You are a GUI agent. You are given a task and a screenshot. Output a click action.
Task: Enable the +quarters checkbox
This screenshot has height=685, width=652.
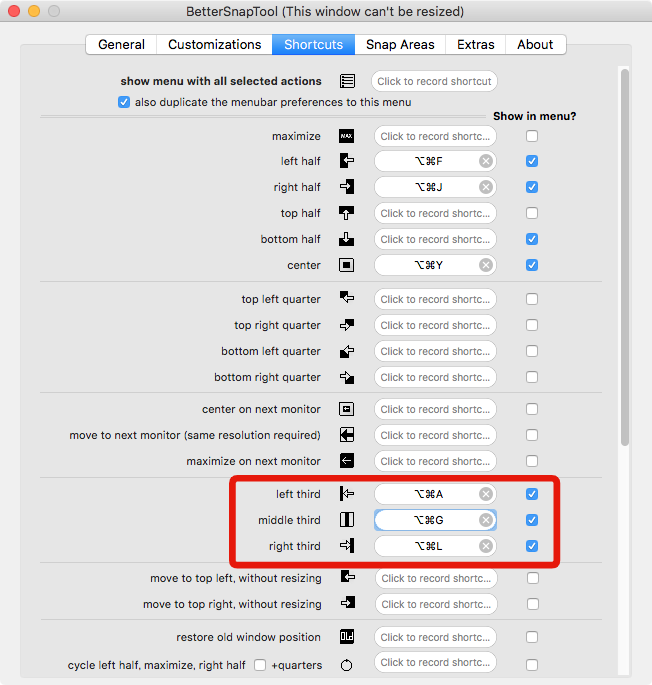(260, 665)
